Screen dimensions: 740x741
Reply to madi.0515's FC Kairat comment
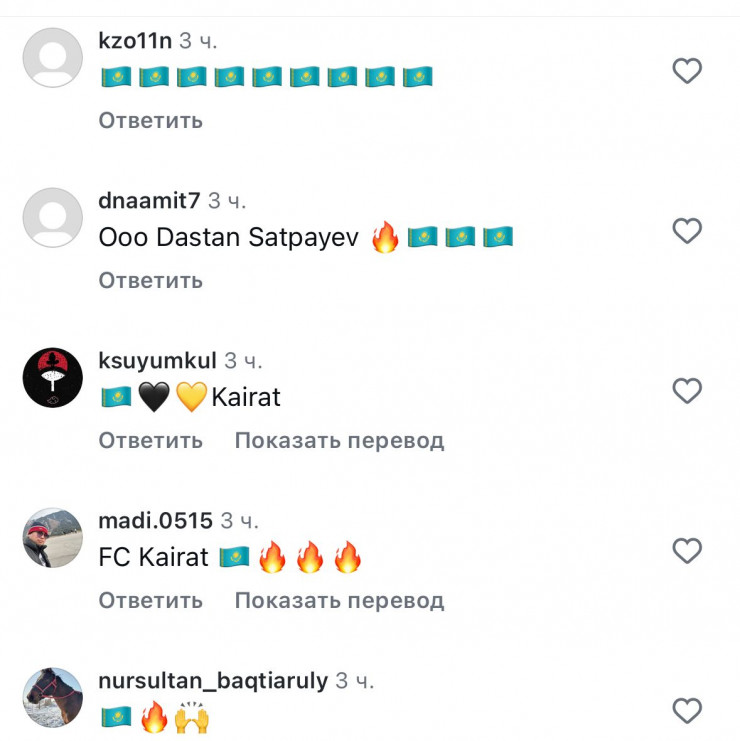point(150,601)
